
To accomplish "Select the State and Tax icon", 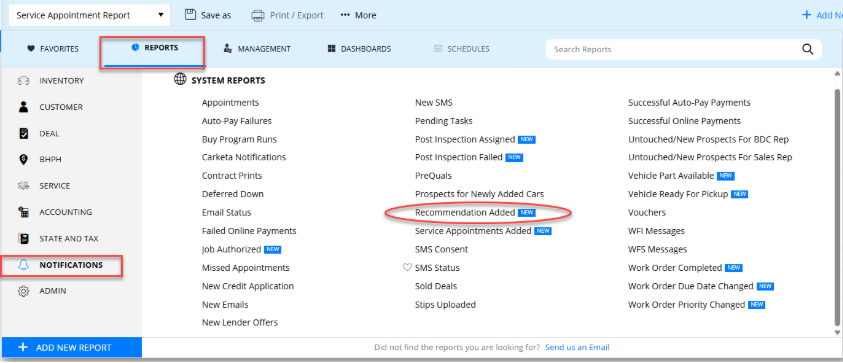I will [23, 238].
